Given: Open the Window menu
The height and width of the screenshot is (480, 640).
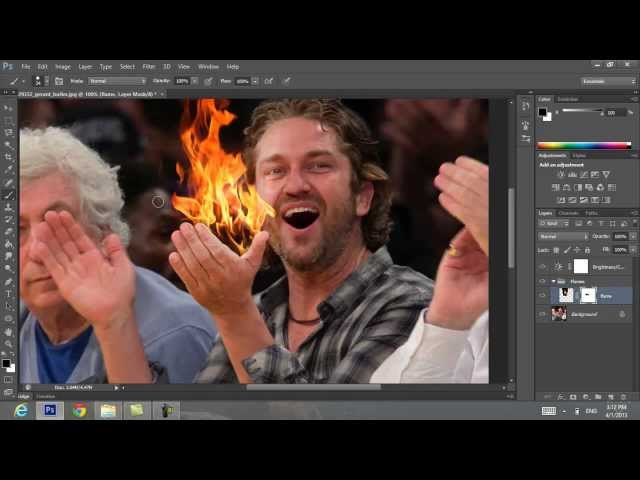Looking at the screenshot, I should click(208, 67).
